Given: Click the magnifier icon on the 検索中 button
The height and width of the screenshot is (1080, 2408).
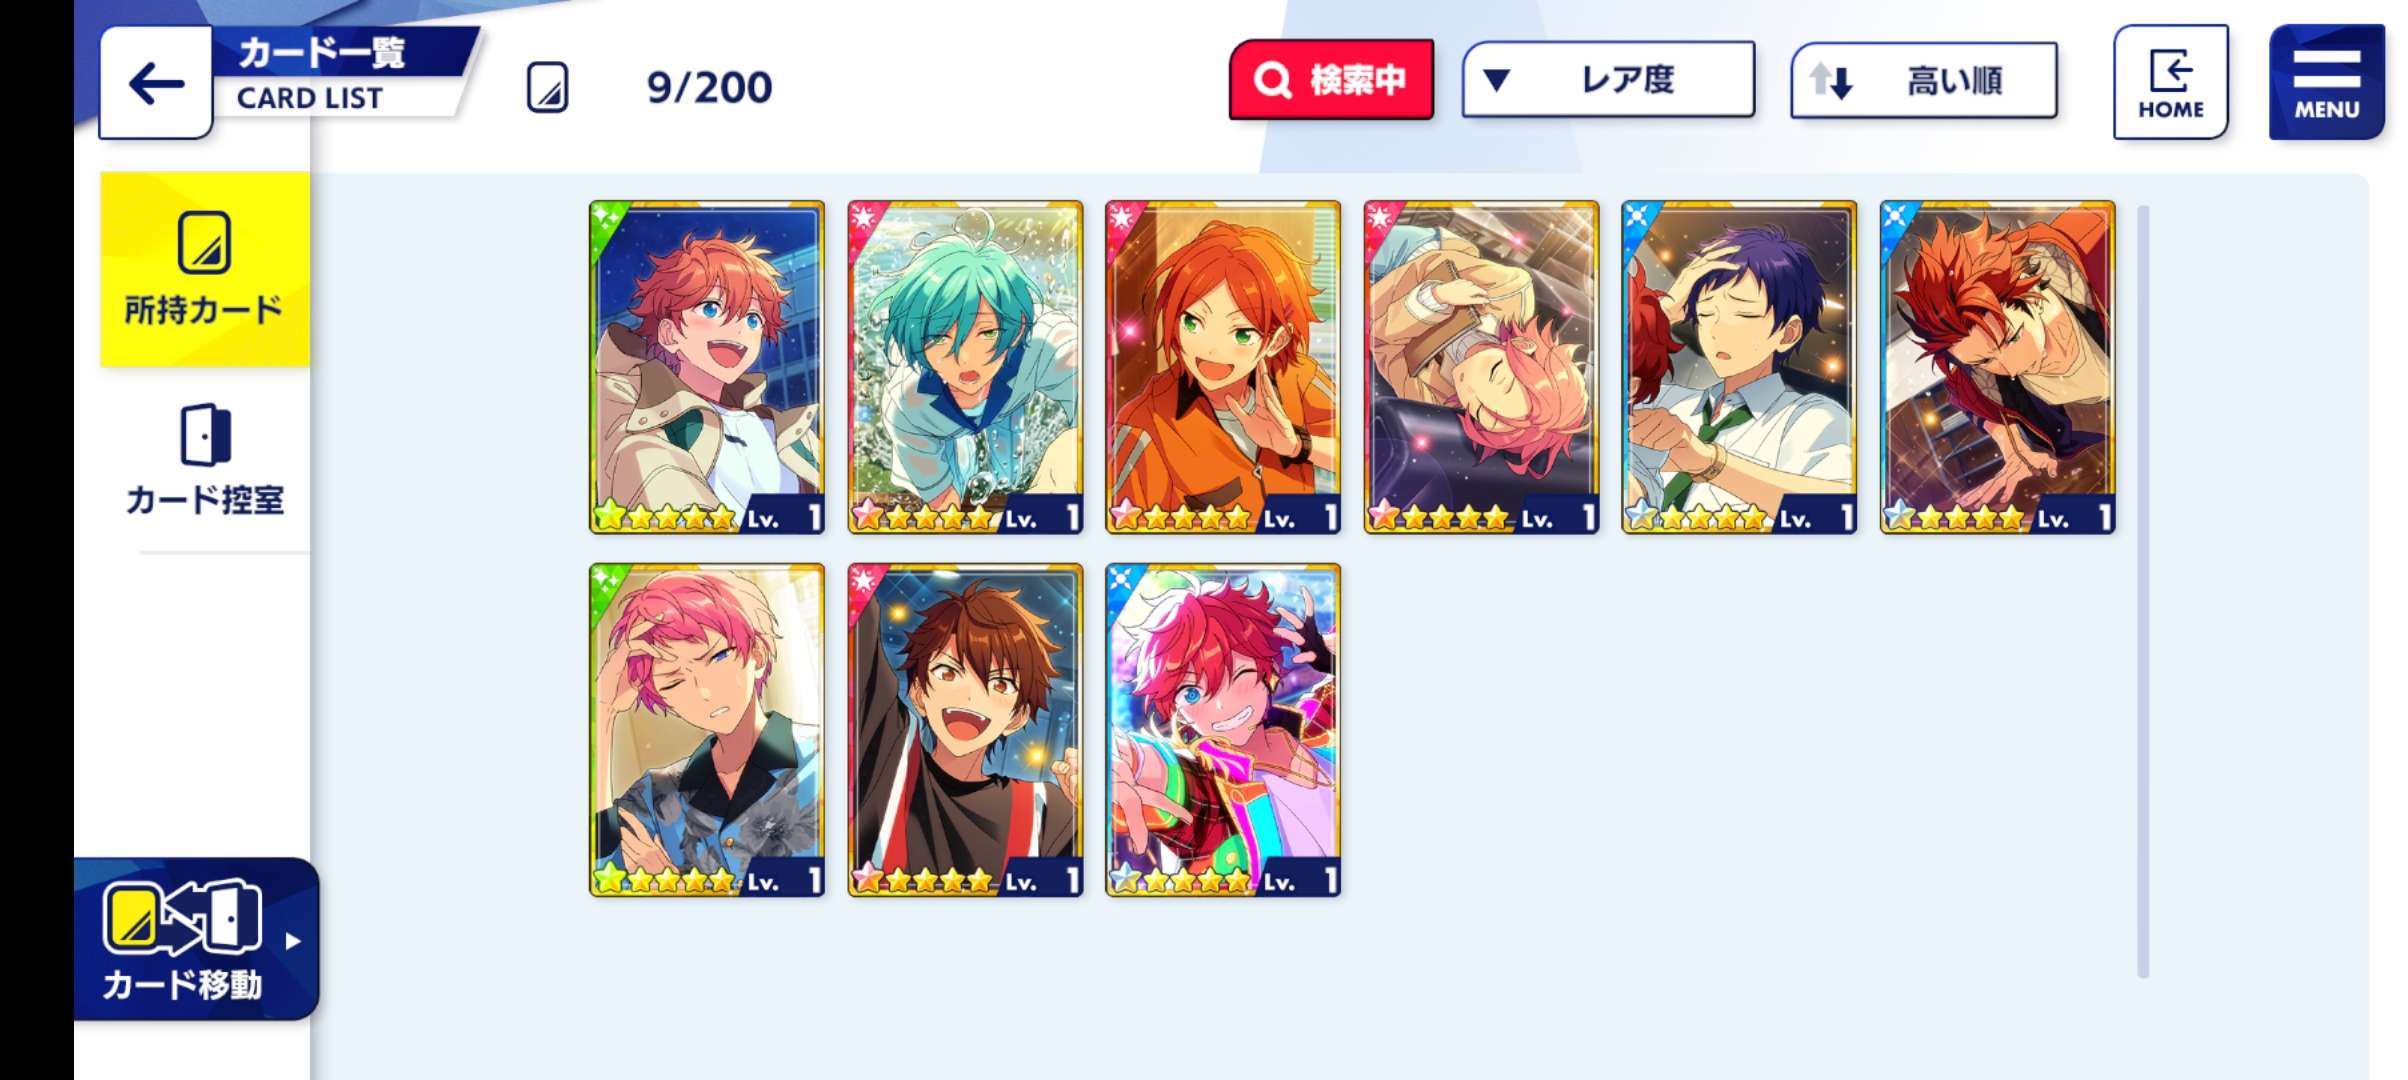Looking at the screenshot, I should (x=1273, y=80).
